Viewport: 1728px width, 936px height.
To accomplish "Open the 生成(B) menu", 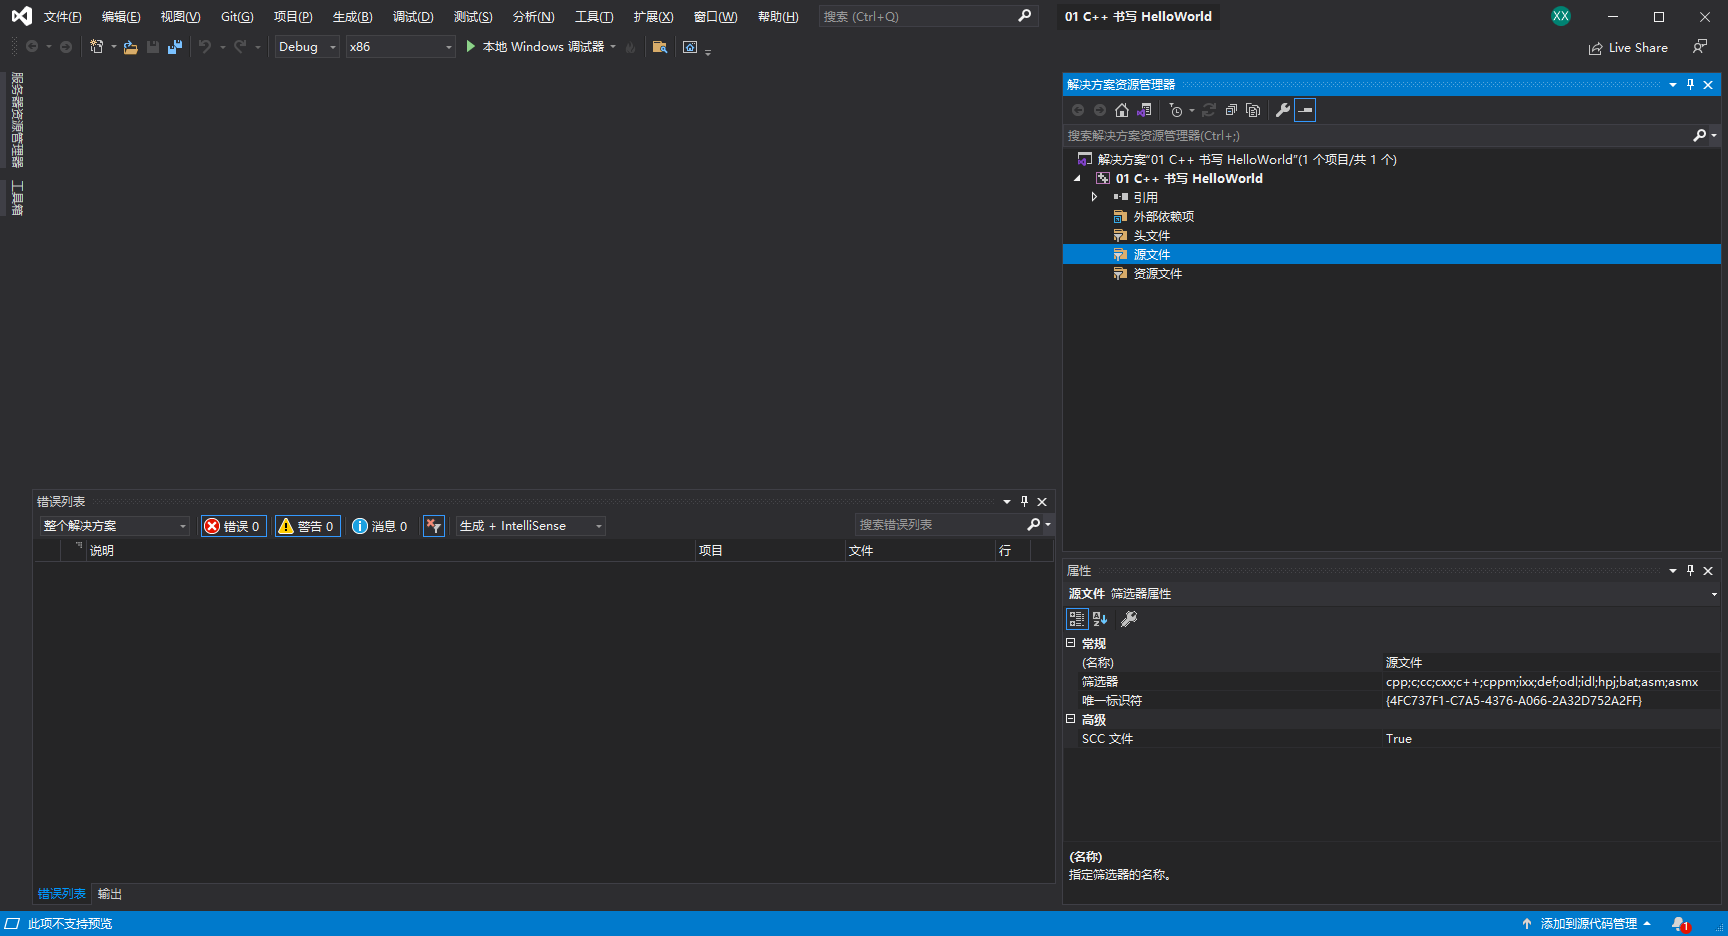I will pos(352,17).
